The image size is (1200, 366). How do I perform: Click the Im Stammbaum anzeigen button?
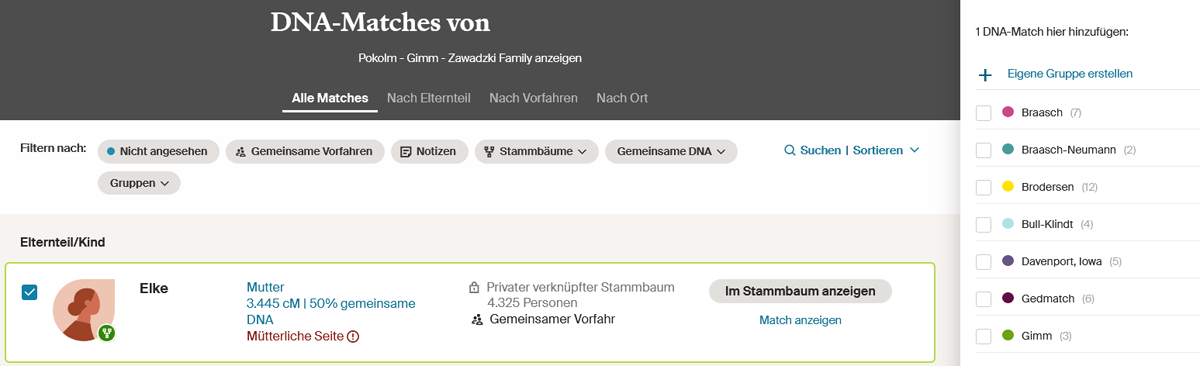[800, 291]
